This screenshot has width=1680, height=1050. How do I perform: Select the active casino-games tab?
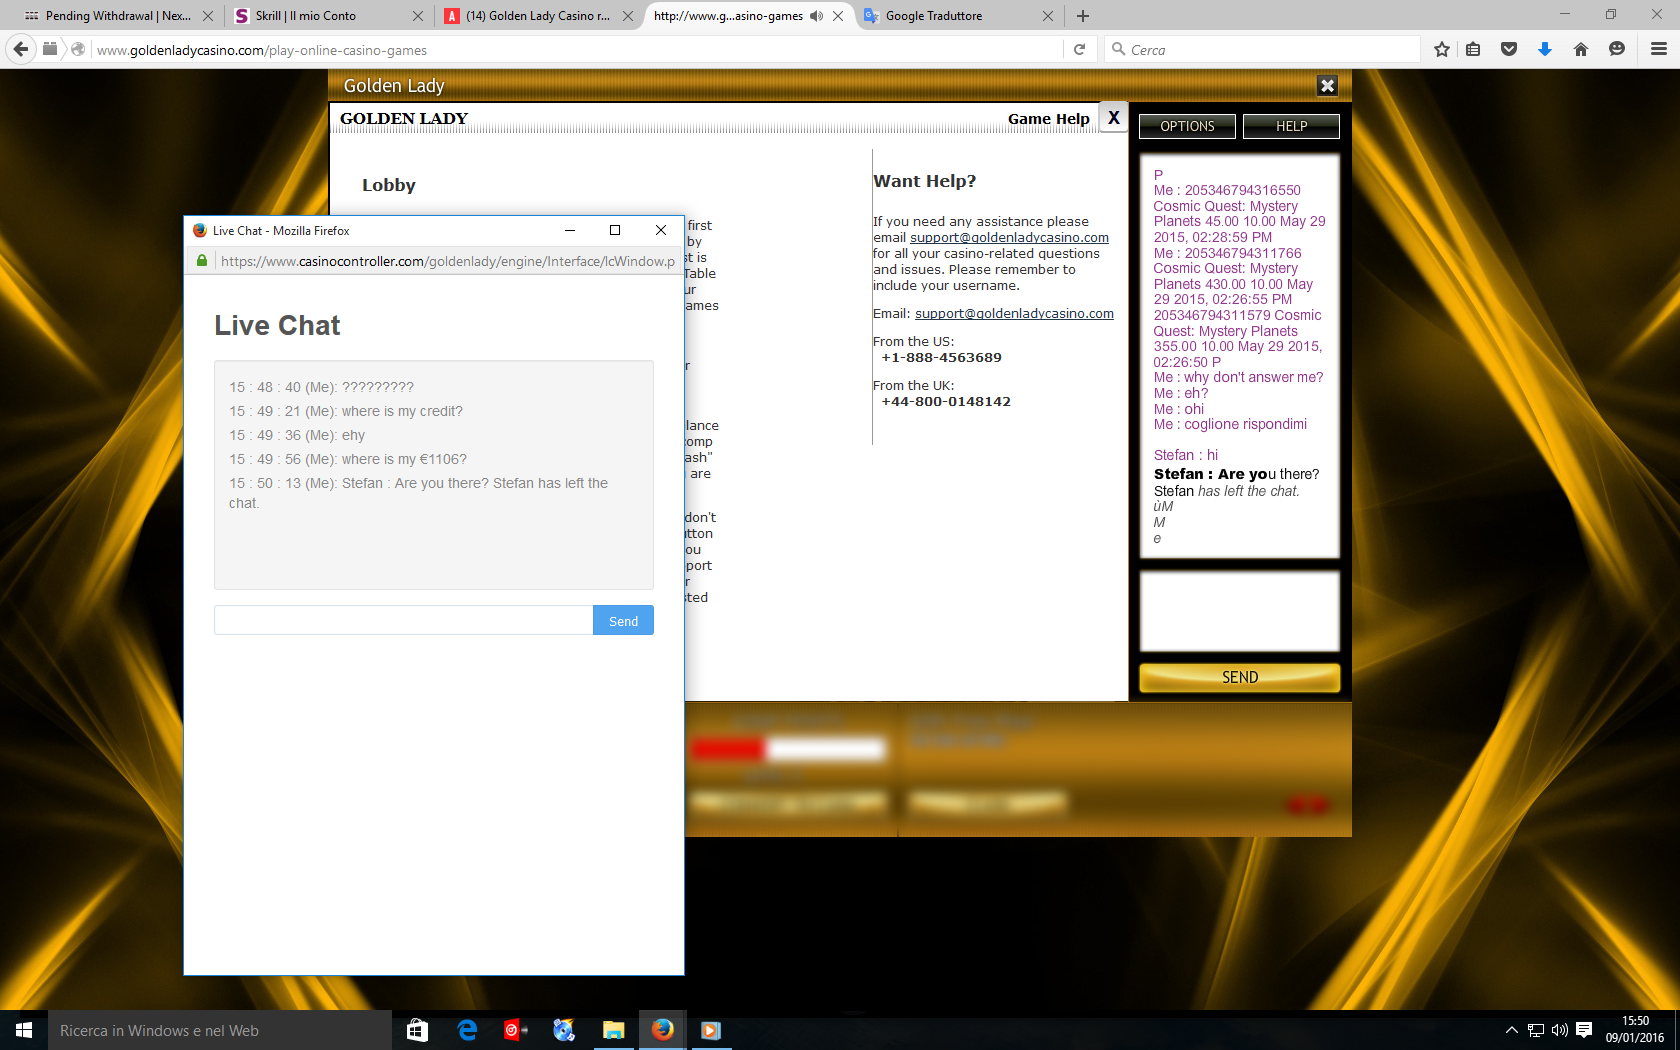click(x=728, y=16)
